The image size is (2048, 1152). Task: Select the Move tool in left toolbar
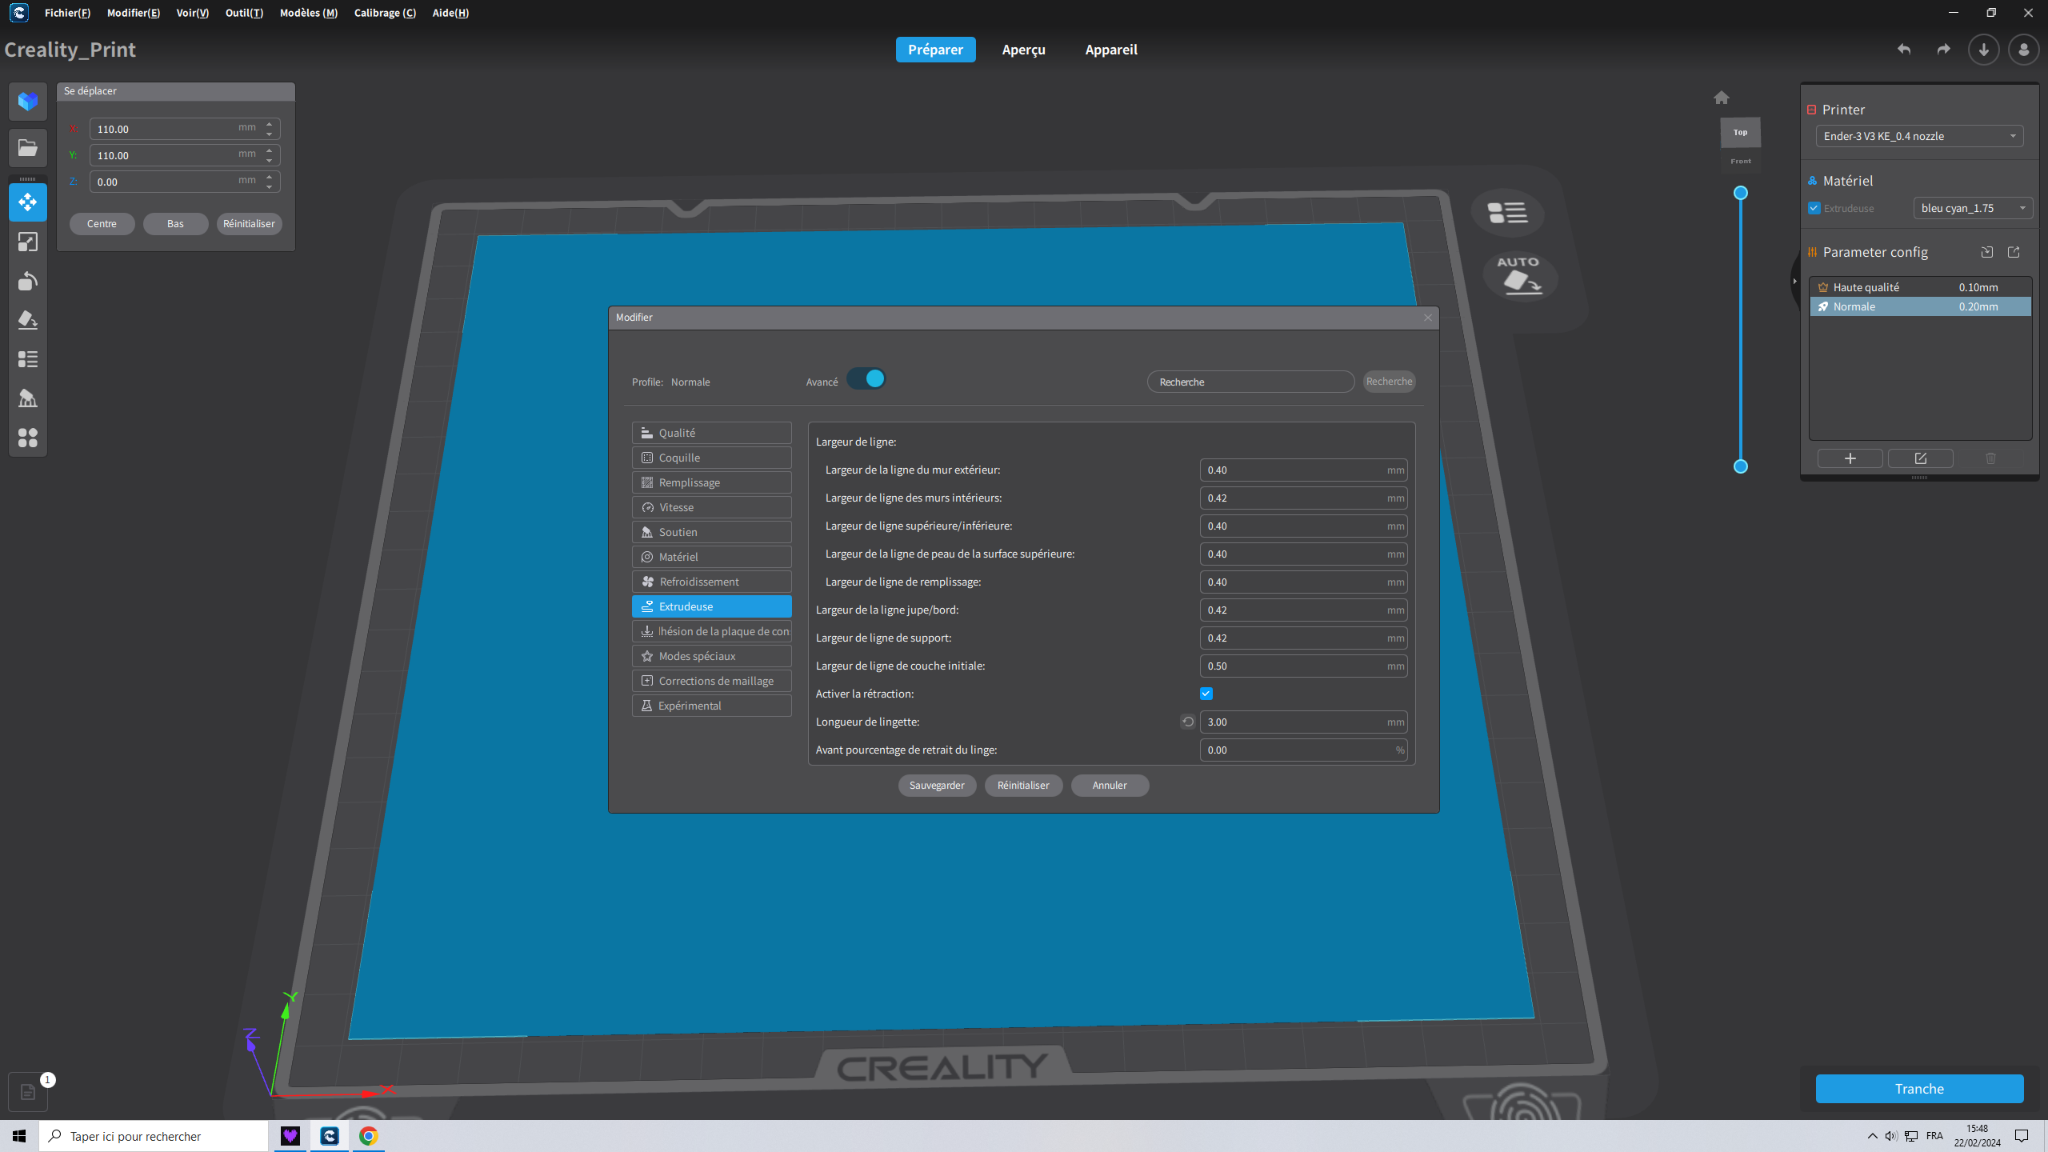(x=28, y=202)
